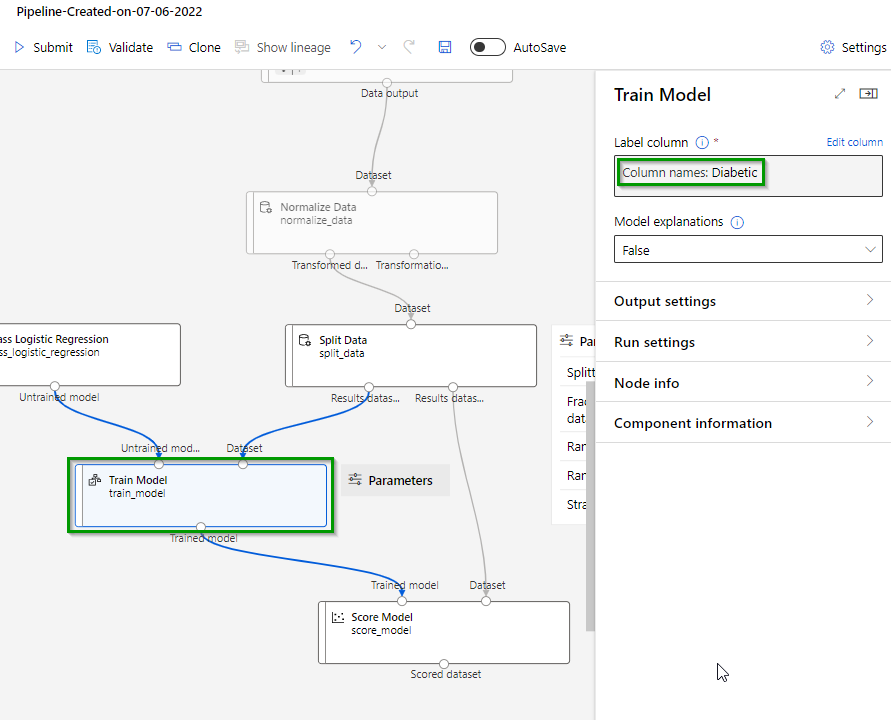Expand Train Model panel to full size

[840, 94]
